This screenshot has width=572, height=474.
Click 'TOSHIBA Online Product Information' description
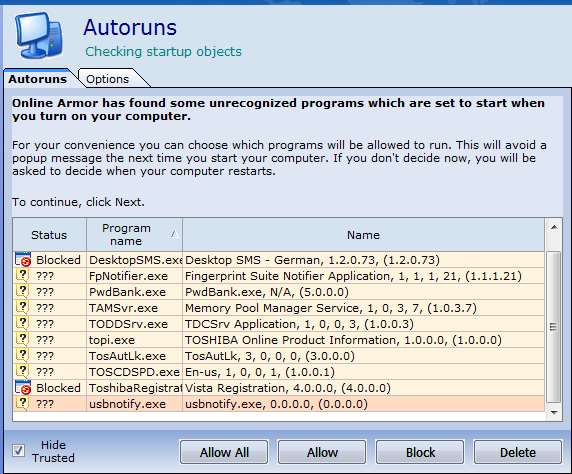click(x=343, y=340)
